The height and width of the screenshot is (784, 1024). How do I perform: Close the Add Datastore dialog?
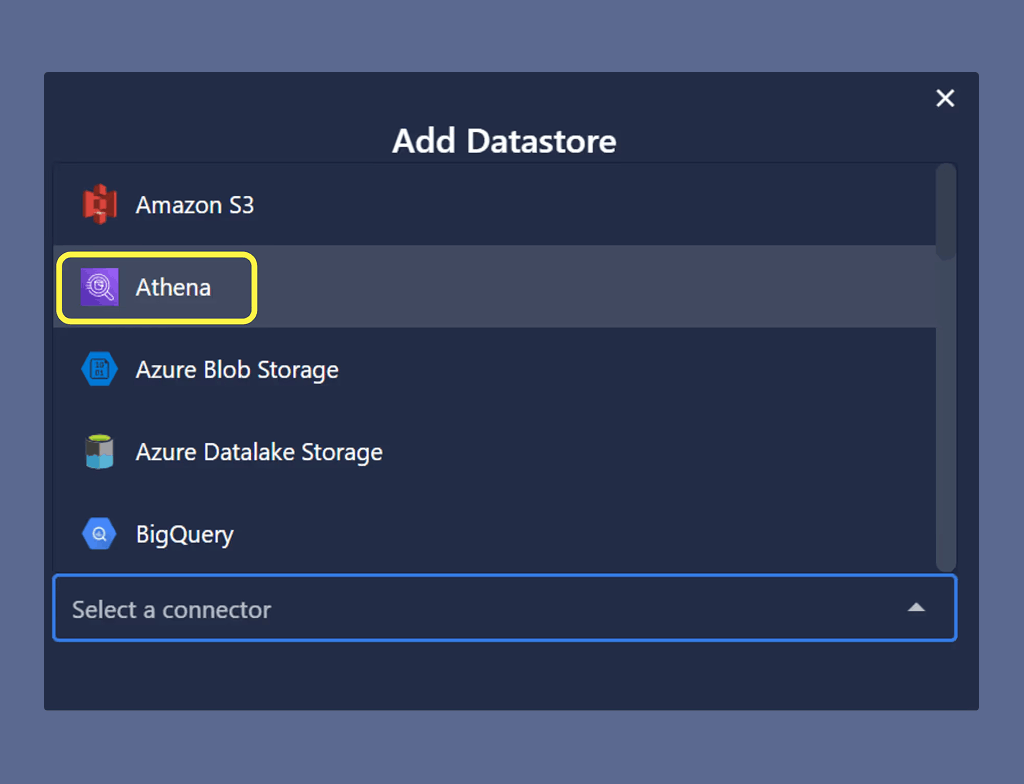(945, 98)
